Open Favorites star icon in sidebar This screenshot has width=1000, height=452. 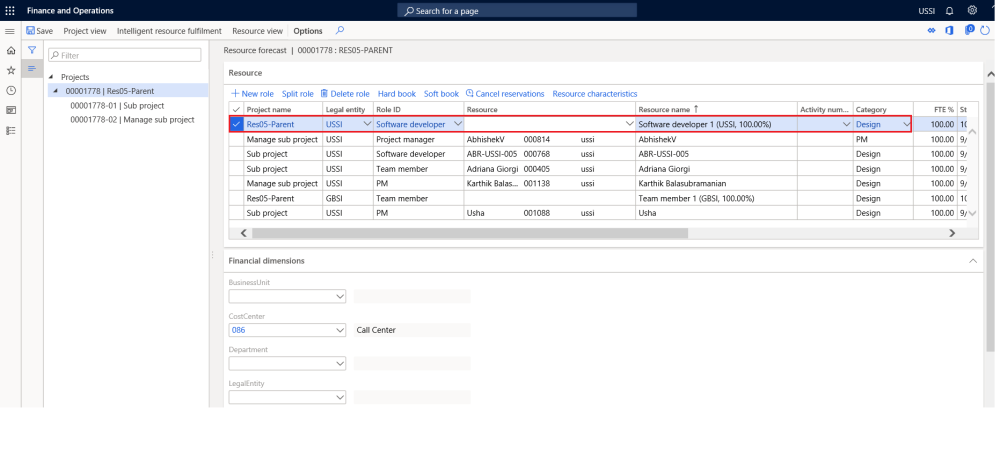click(x=11, y=71)
